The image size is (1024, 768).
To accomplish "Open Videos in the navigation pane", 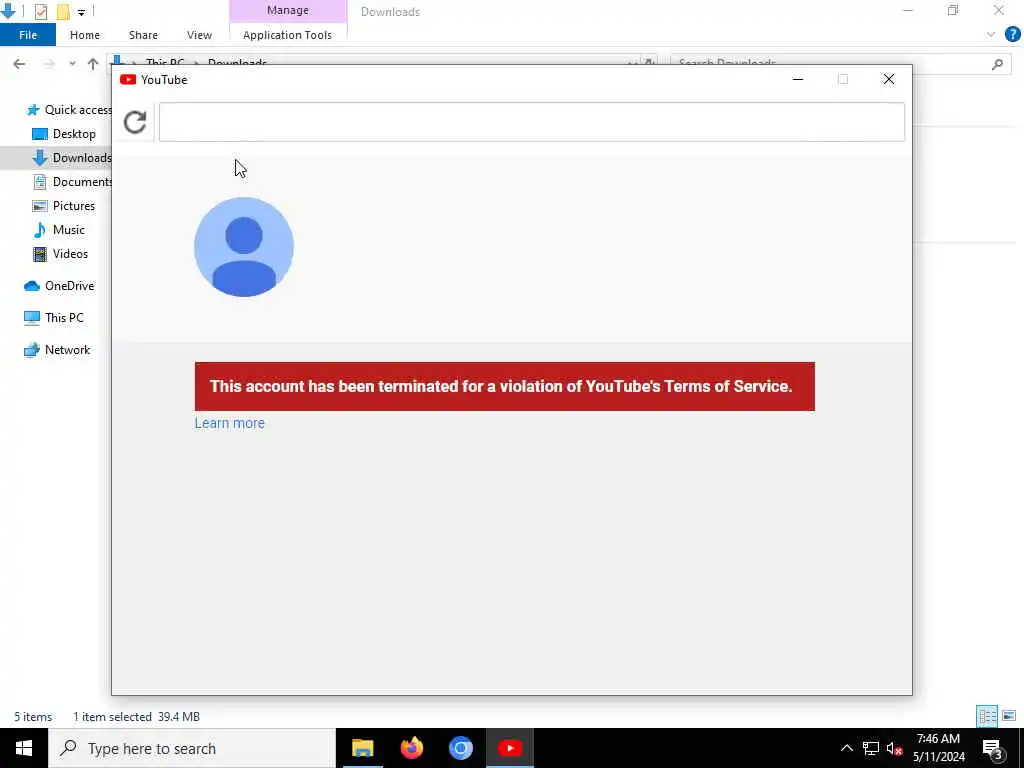I will (x=60, y=254).
